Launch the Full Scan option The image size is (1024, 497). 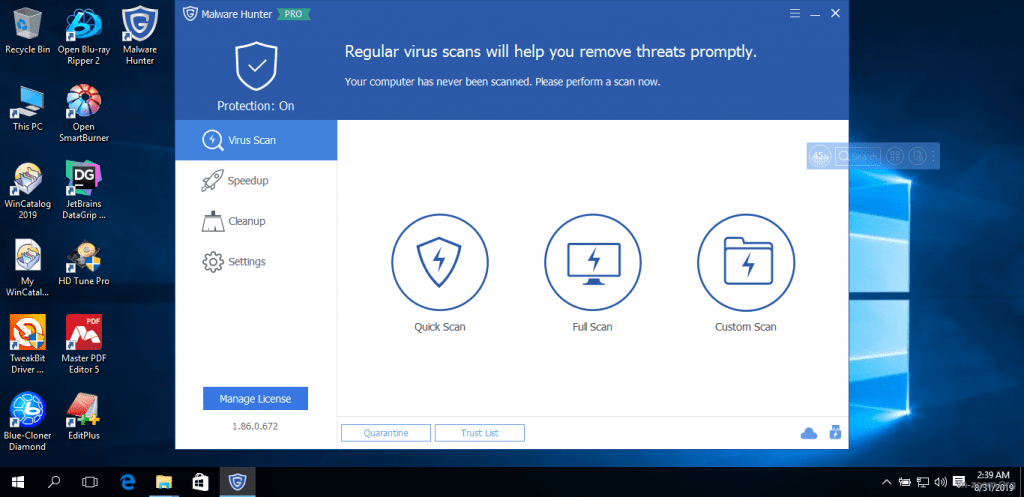coord(593,261)
